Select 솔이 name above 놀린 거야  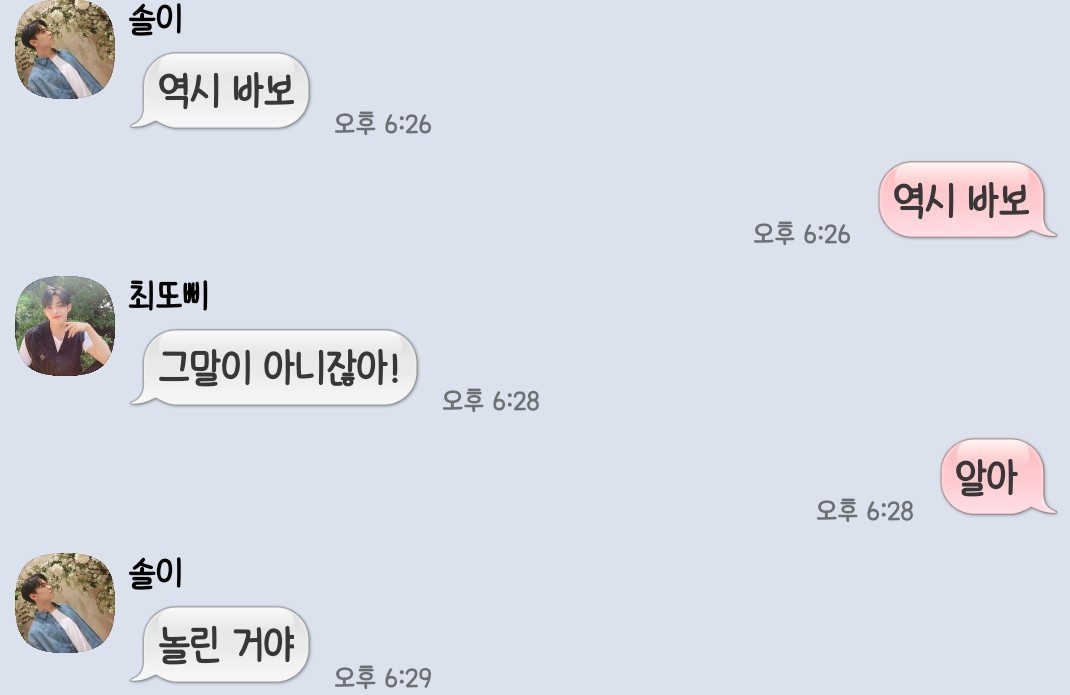coord(156,572)
